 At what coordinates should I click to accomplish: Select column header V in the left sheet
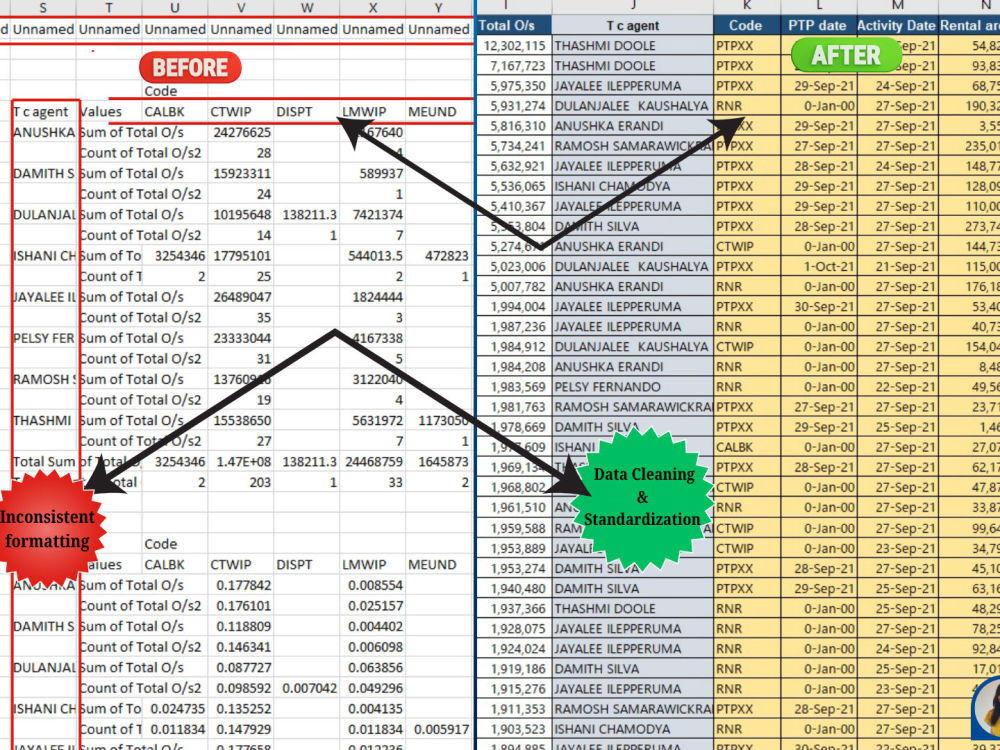(x=241, y=8)
